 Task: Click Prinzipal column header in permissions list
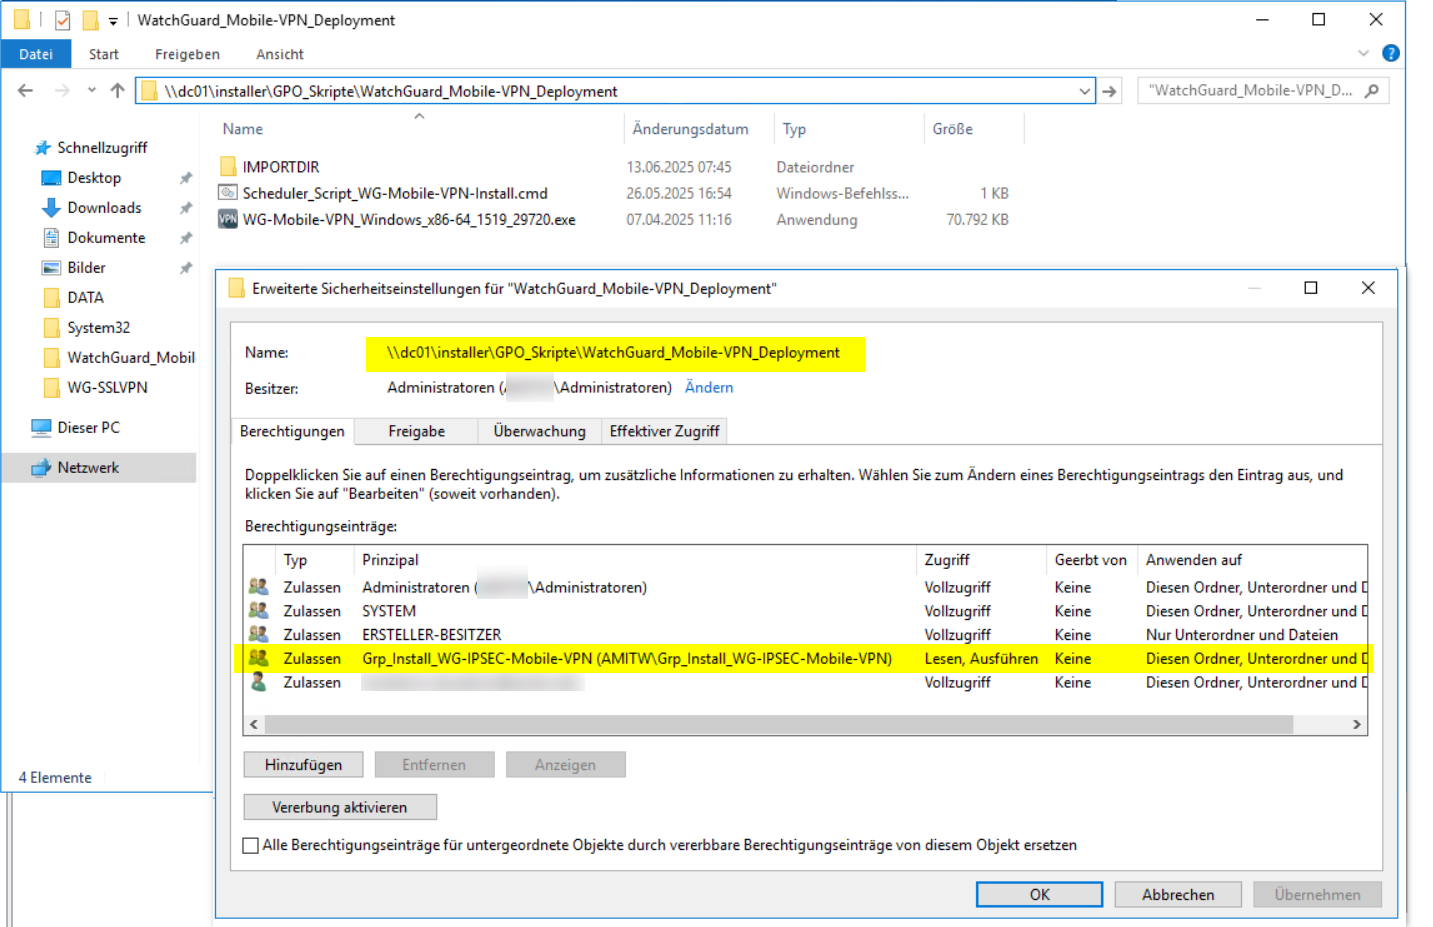pos(390,560)
